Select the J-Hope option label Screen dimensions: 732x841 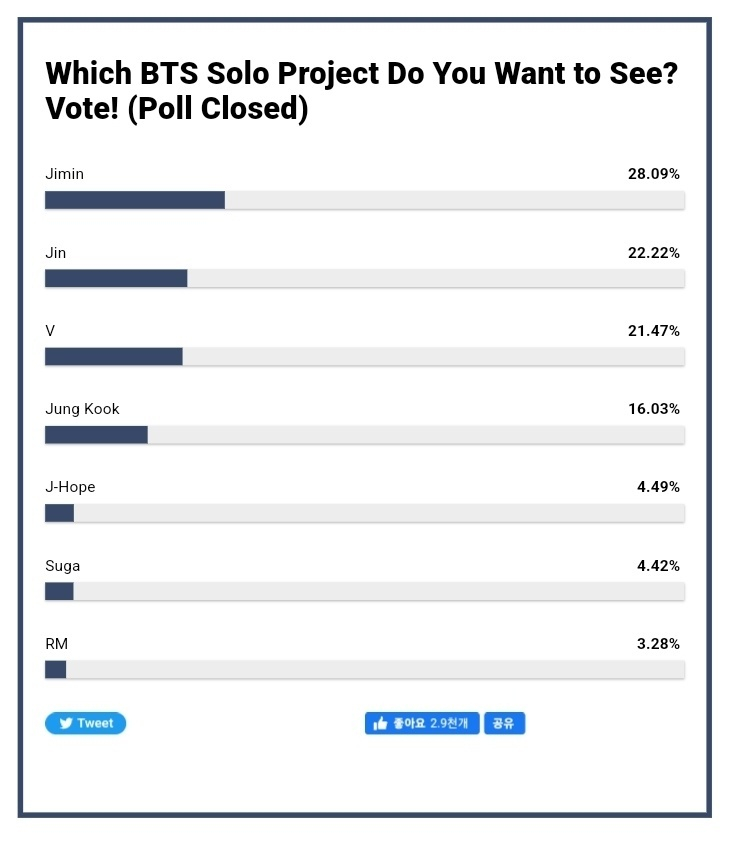(x=70, y=487)
